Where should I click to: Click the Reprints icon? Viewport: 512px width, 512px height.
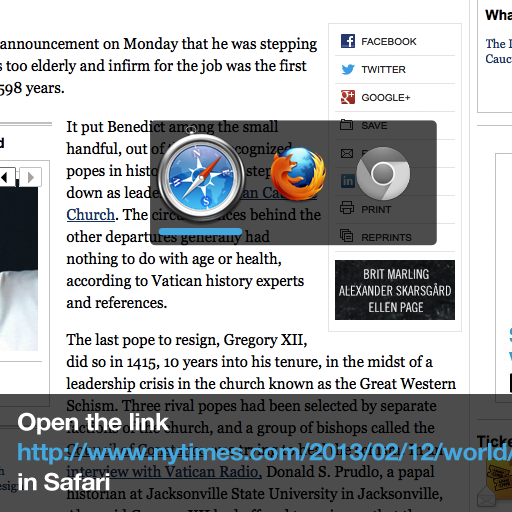click(347, 235)
